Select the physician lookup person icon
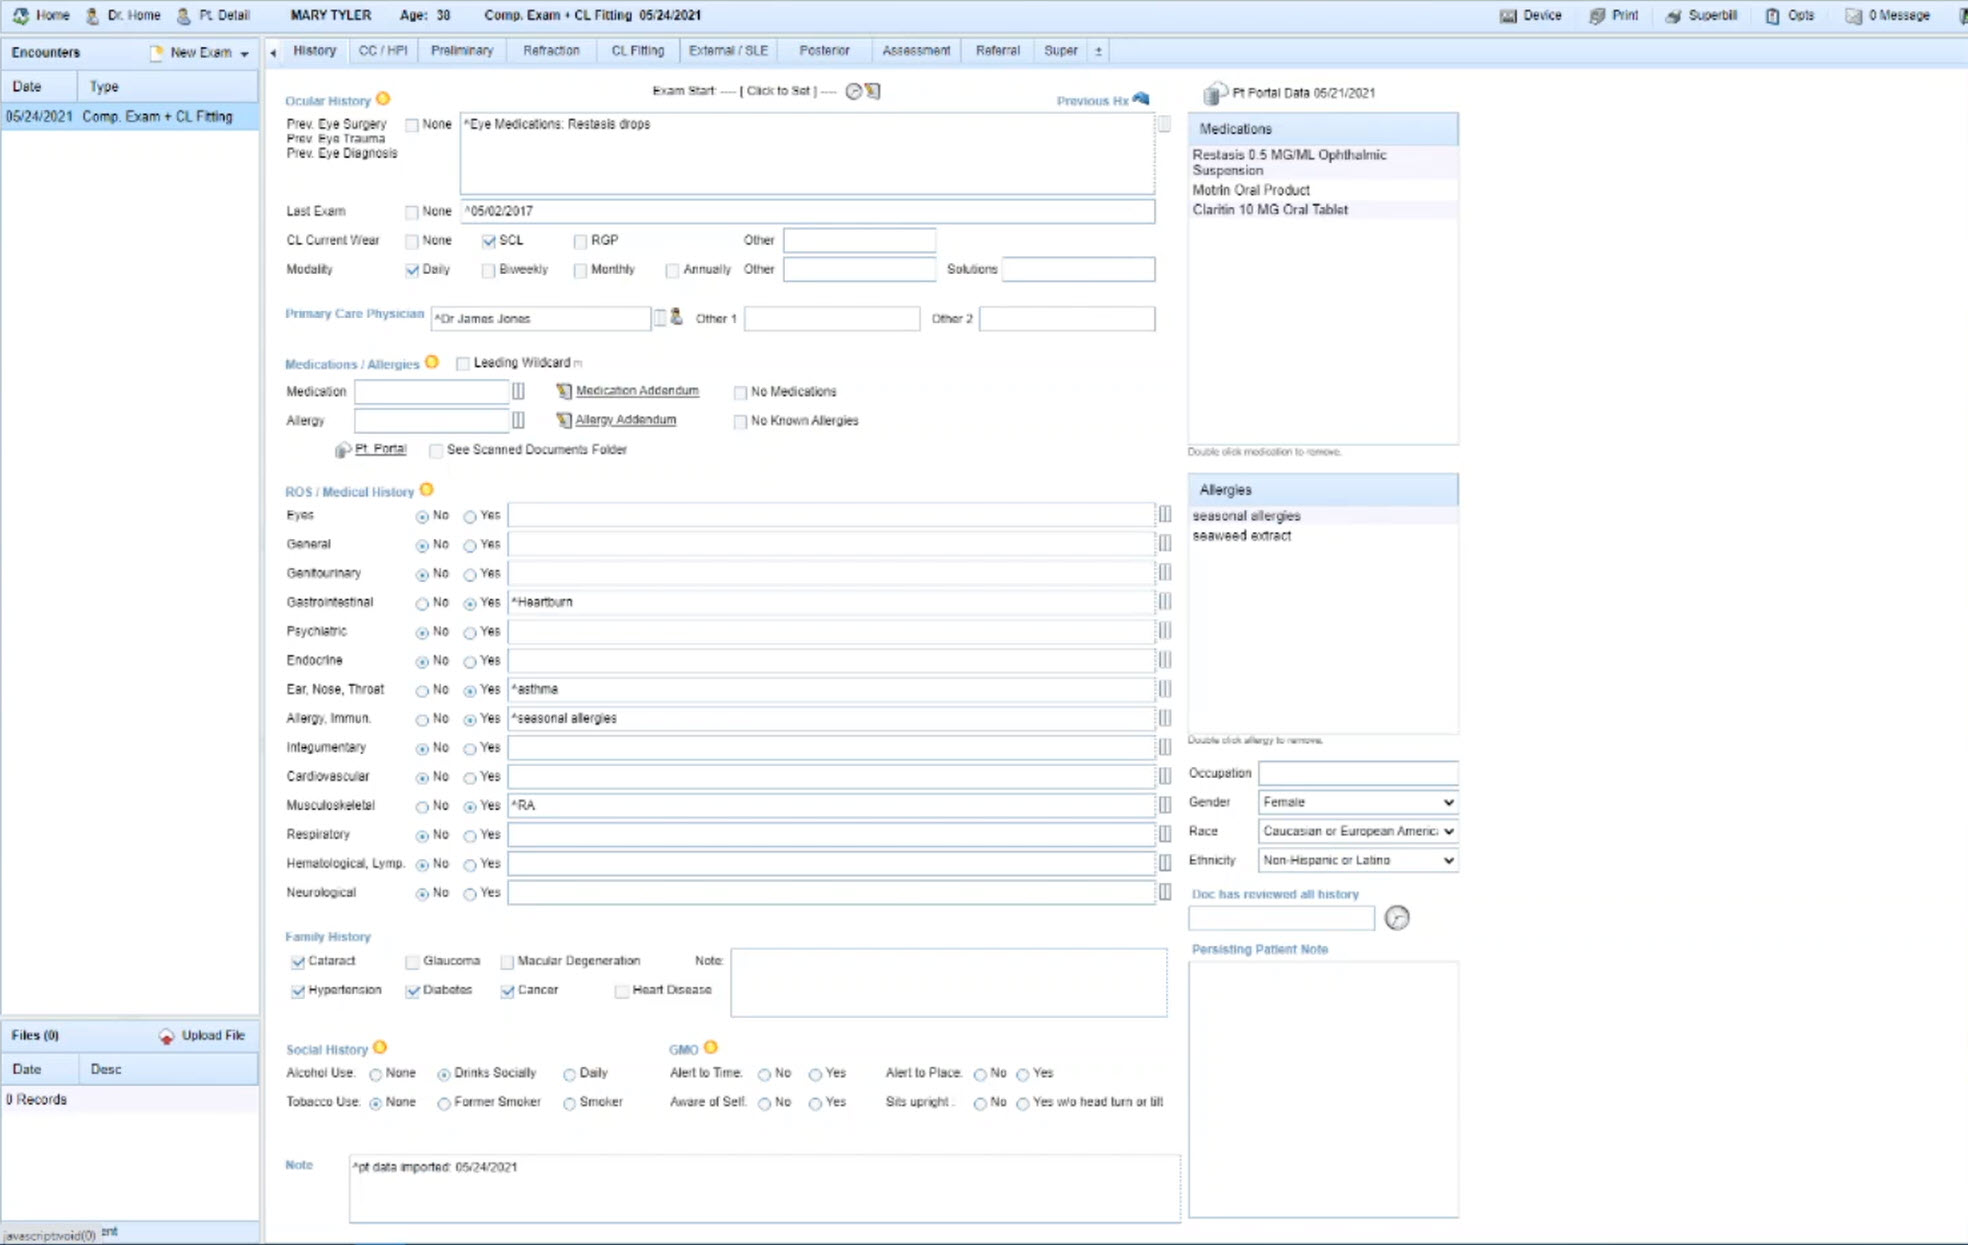This screenshot has width=1968, height=1245. coord(676,318)
